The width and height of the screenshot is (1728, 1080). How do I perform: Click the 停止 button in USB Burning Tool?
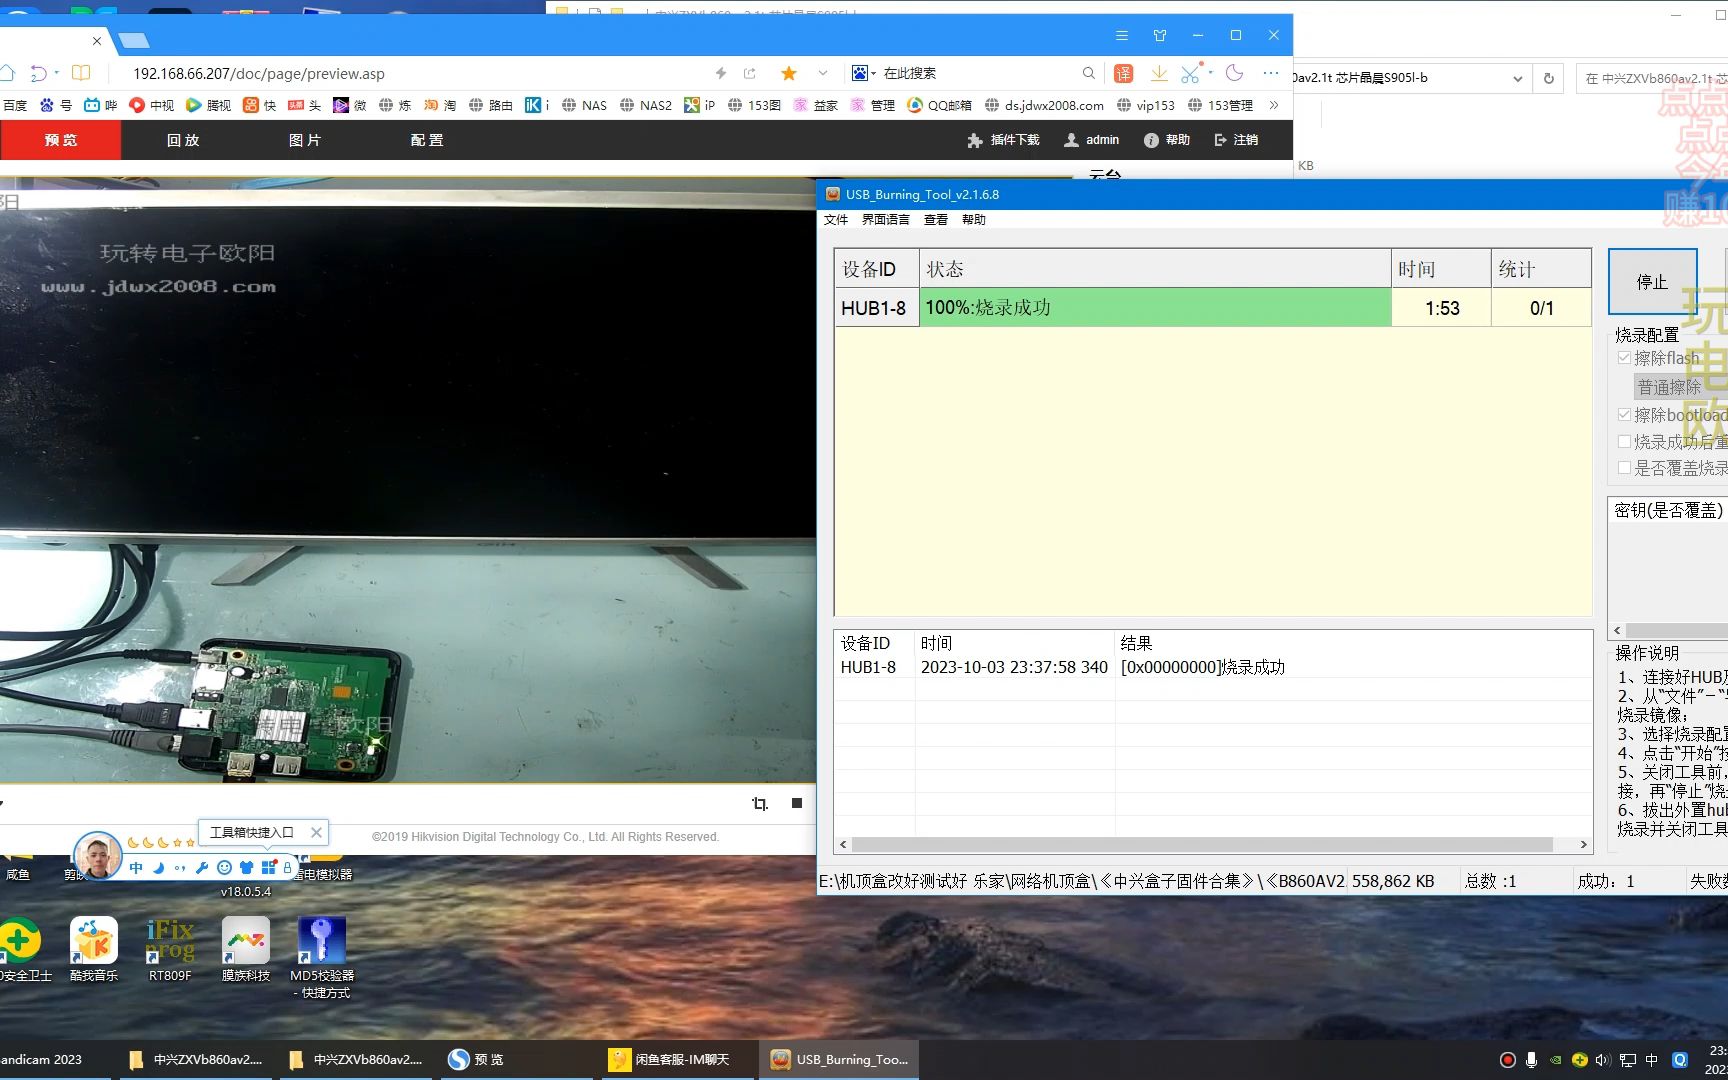point(1652,281)
